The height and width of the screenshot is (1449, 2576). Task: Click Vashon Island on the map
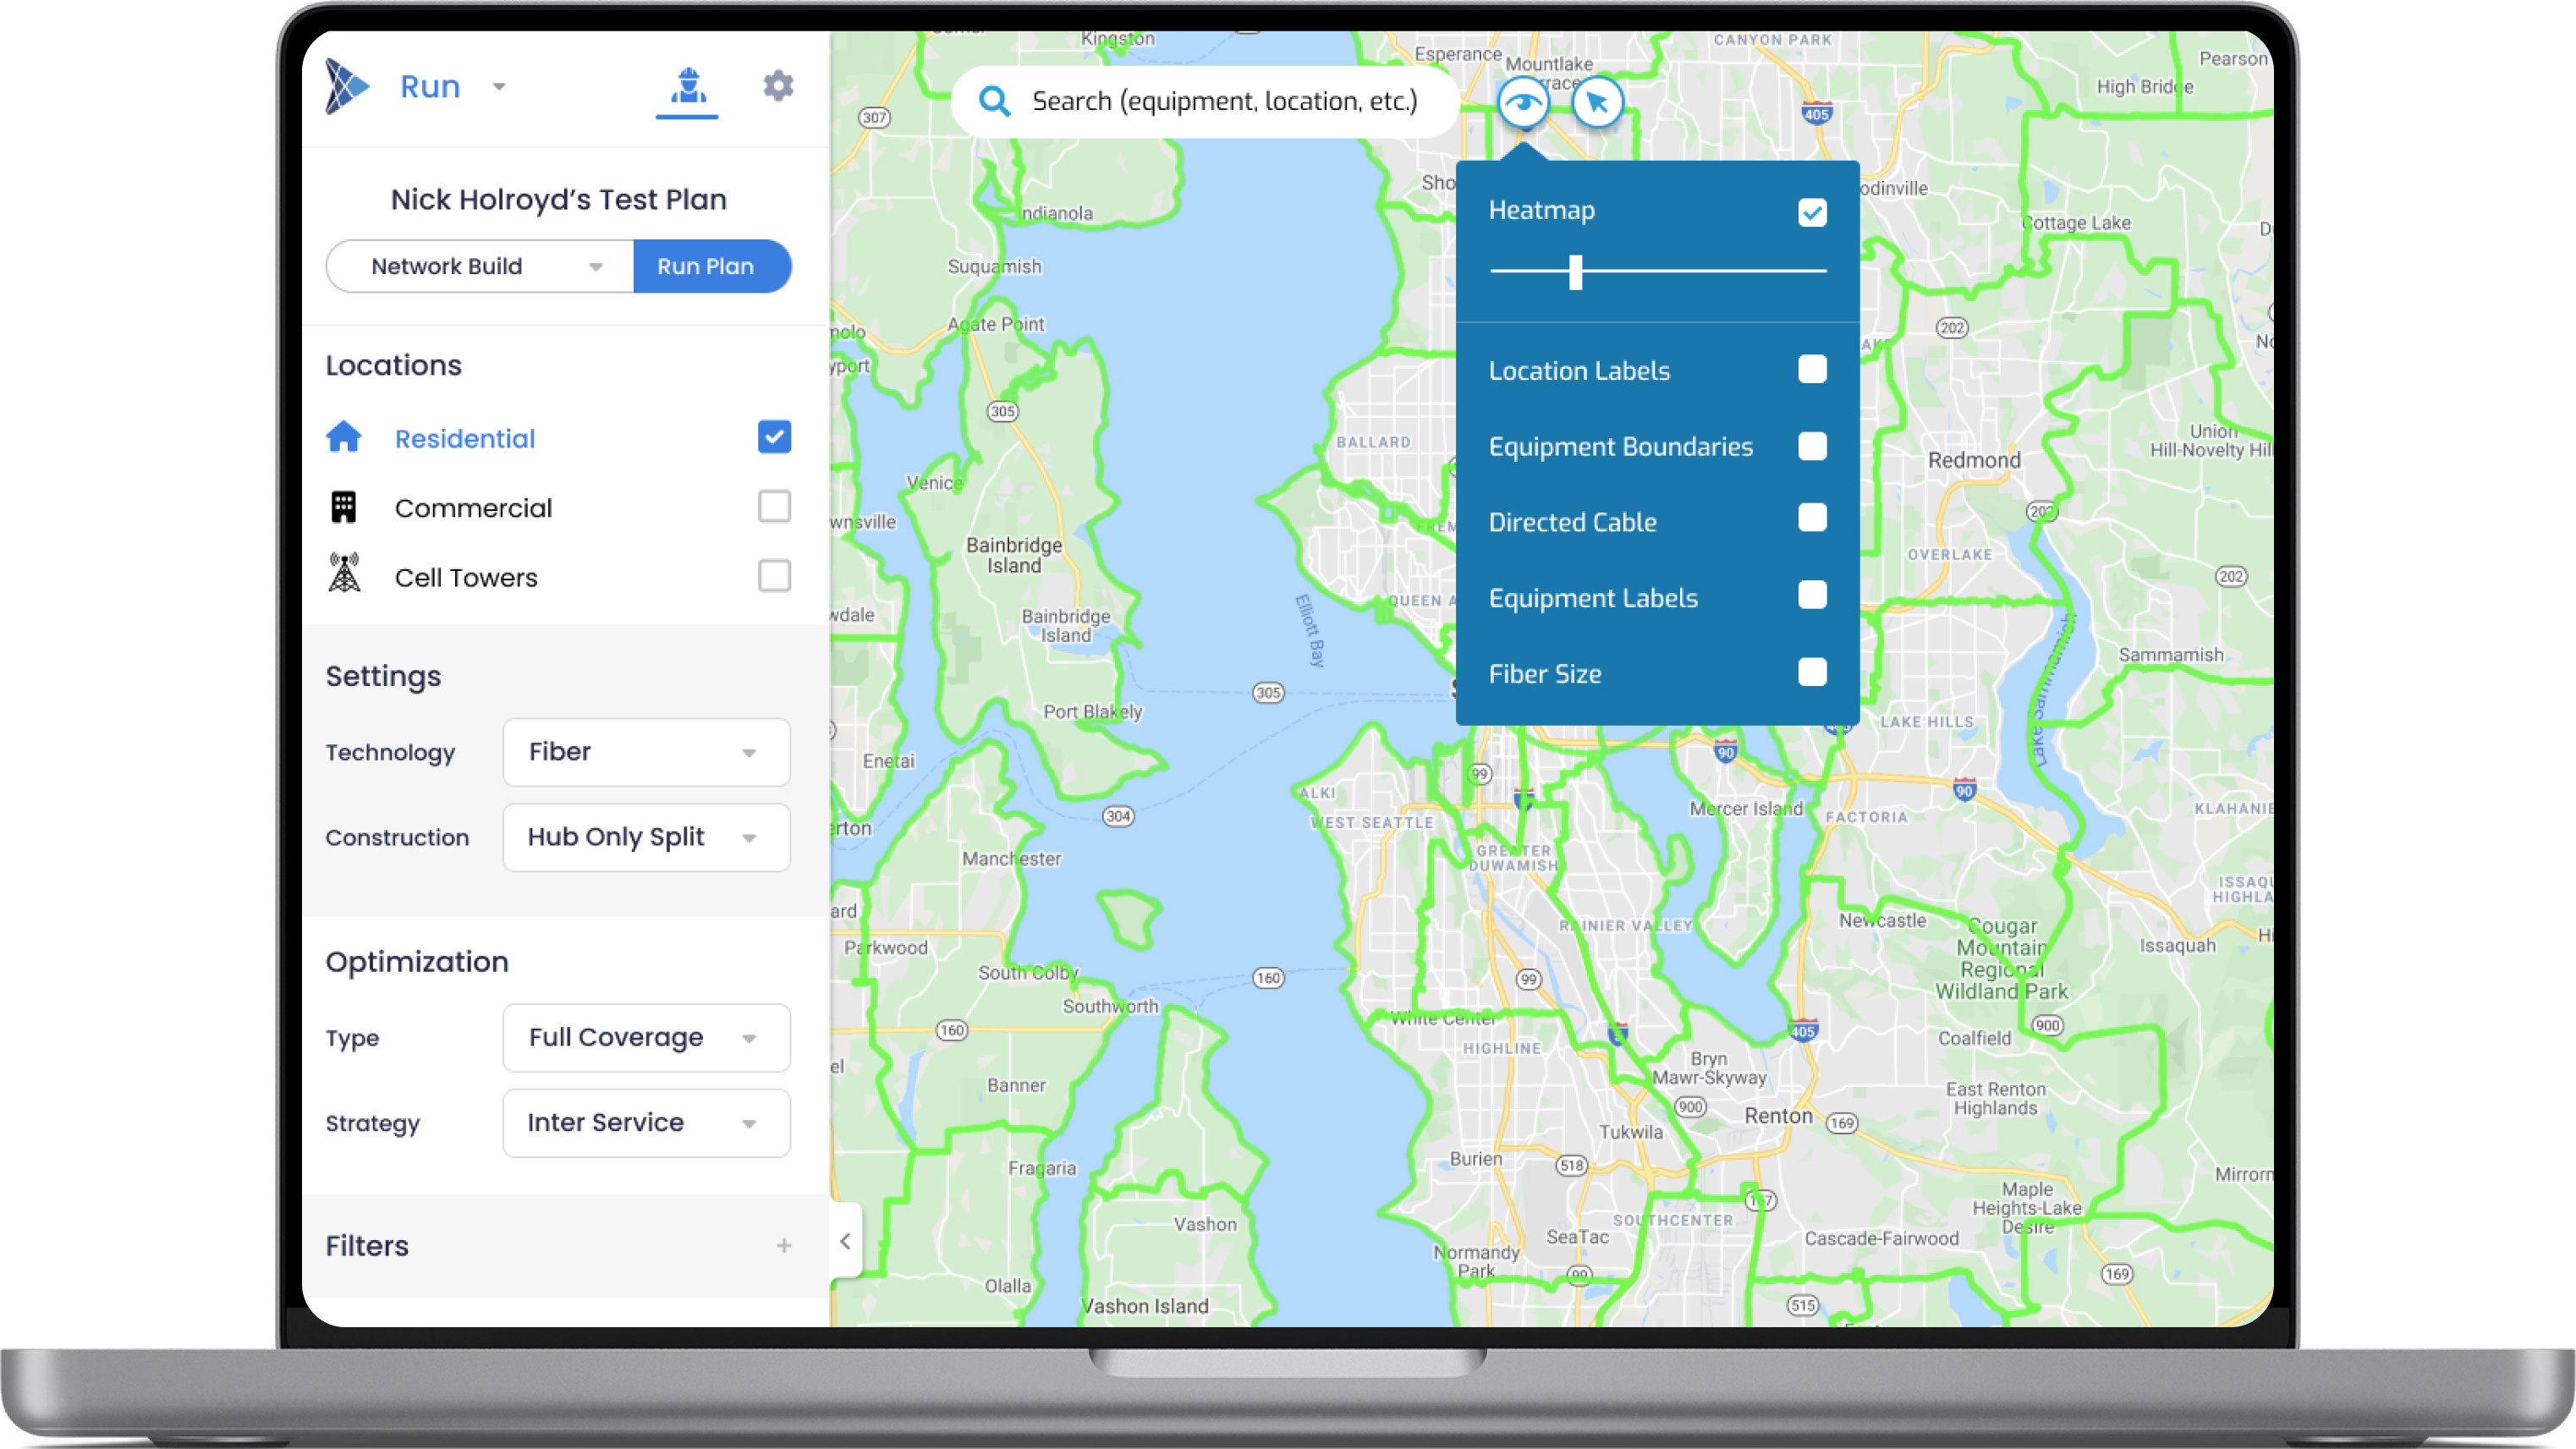1145,1306
